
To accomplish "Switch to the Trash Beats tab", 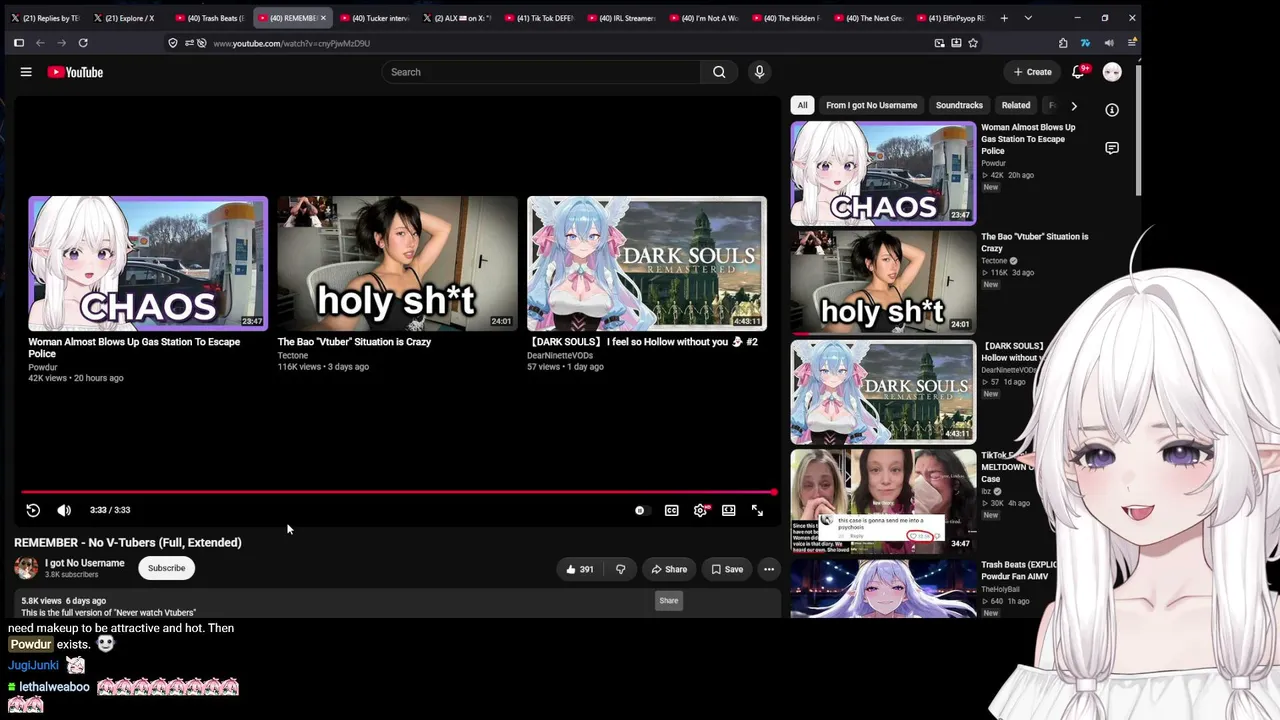I will 209,18.
